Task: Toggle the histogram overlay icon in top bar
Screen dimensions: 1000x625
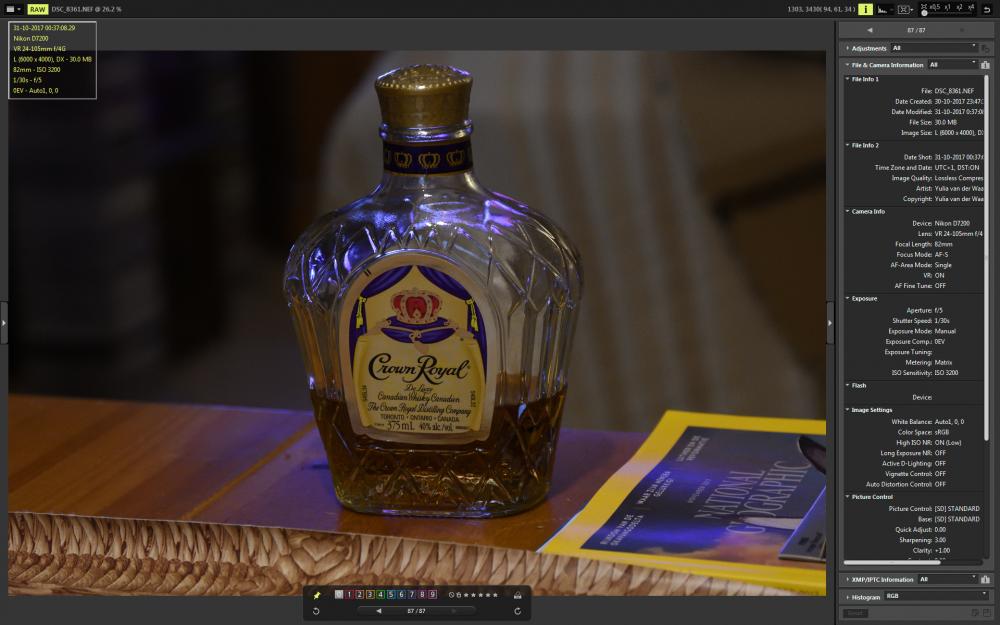Action: click(x=883, y=10)
